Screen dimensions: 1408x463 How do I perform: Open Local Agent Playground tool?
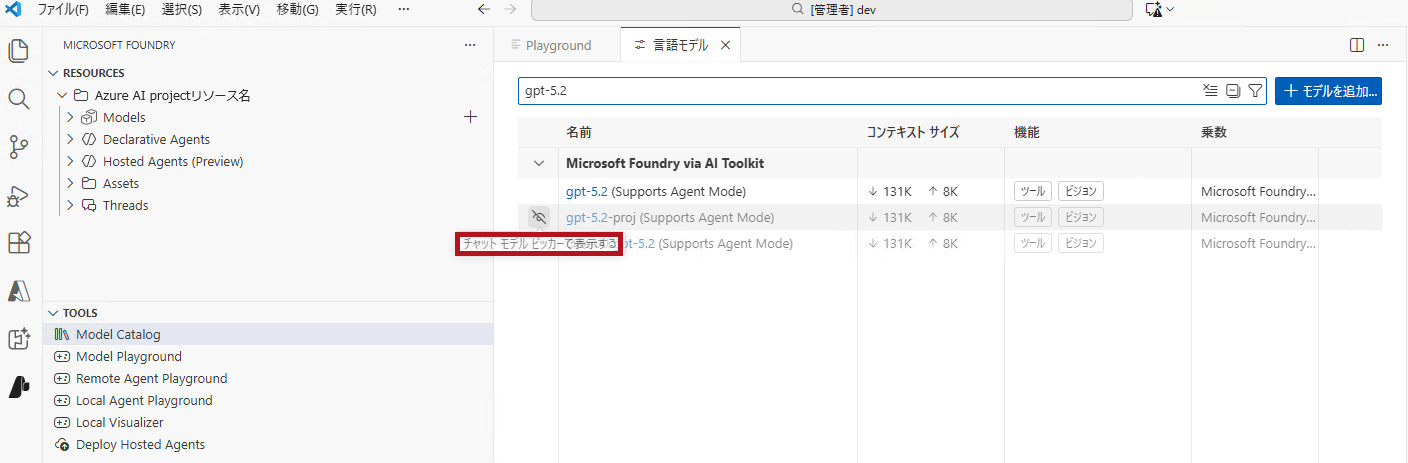[x=268, y=401]
